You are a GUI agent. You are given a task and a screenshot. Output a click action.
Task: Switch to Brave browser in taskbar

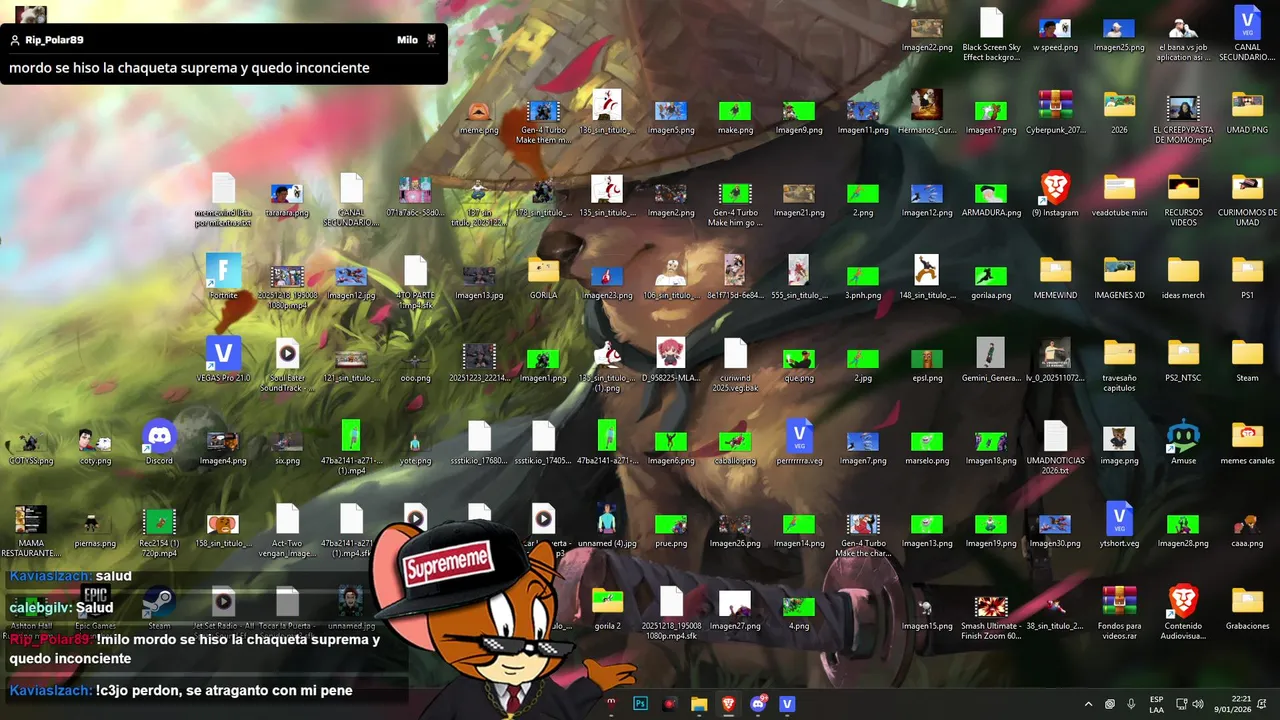728,704
